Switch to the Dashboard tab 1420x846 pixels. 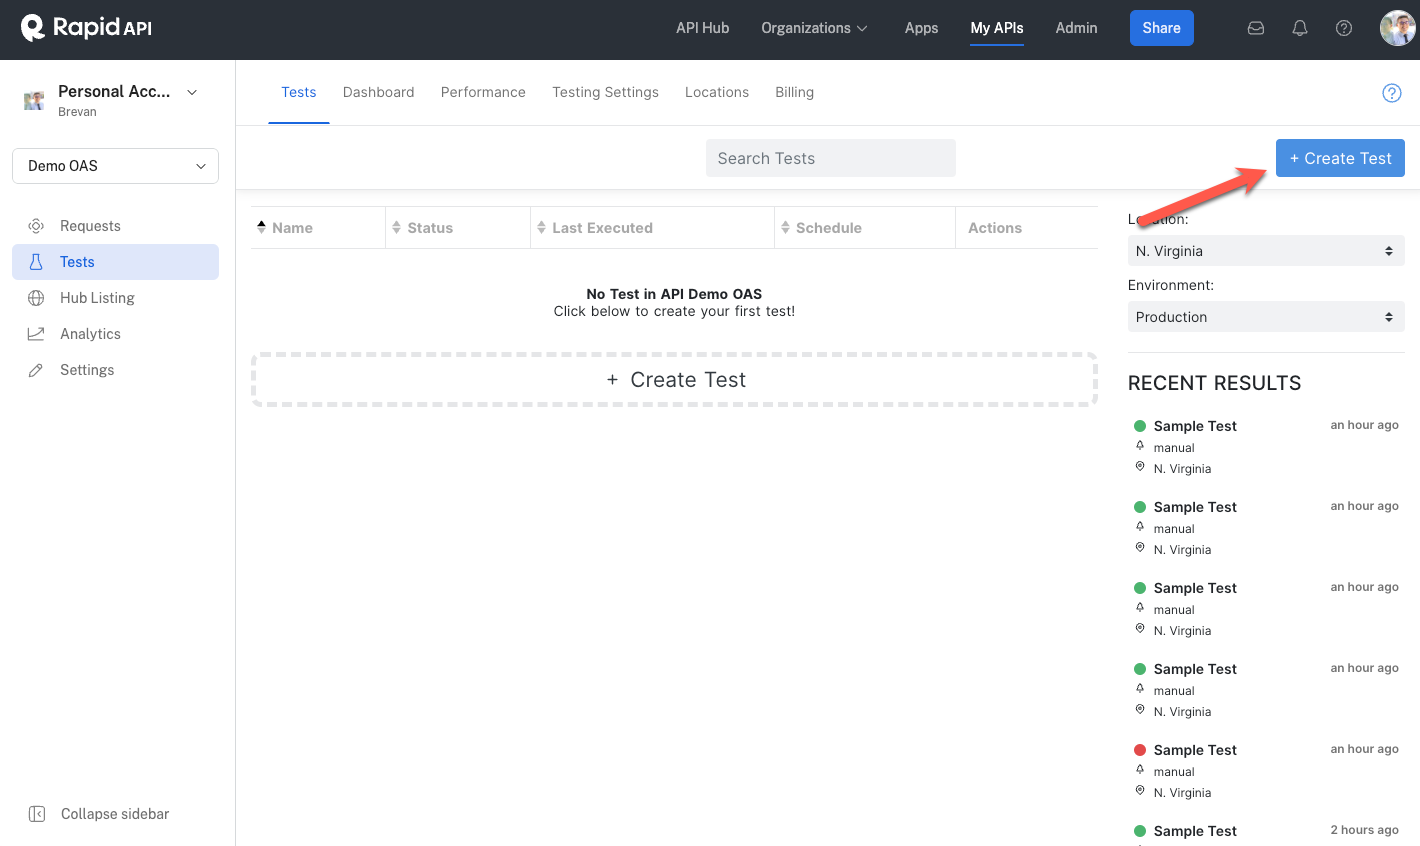click(378, 92)
